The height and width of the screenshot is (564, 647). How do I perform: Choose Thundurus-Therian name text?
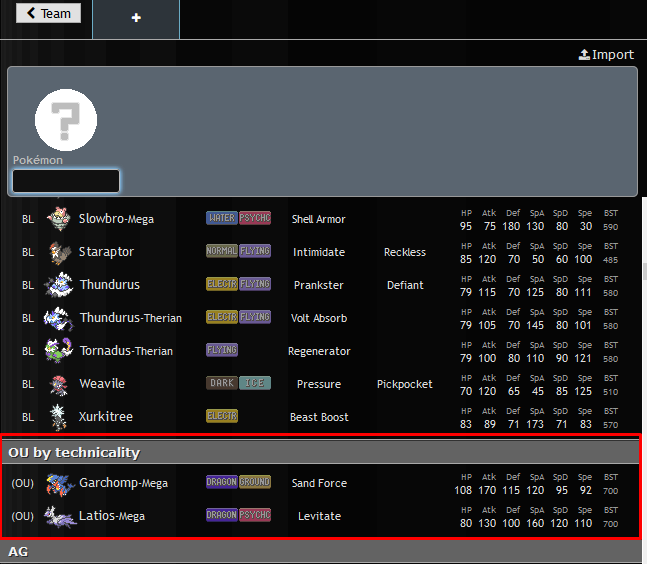[131, 318]
